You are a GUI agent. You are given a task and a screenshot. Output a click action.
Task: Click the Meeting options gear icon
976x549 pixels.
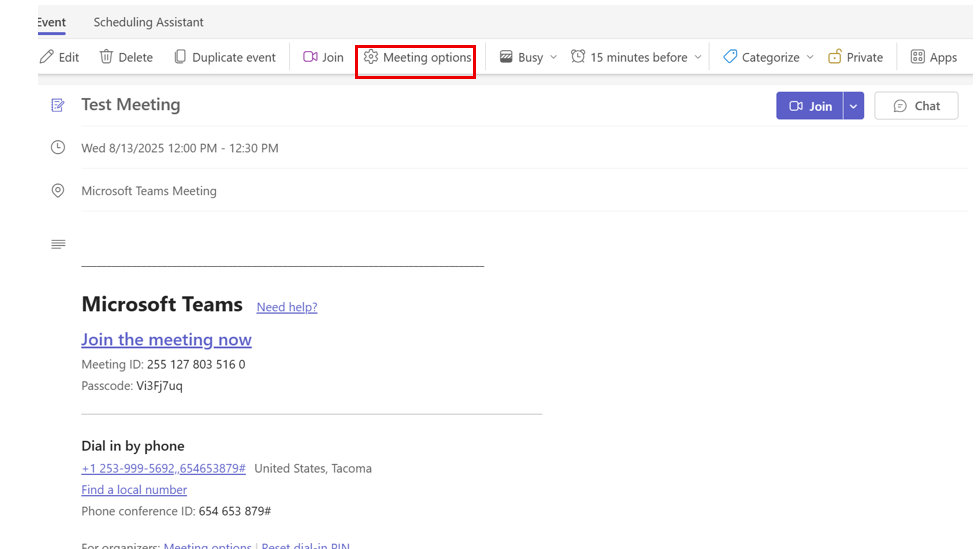point(371,57)
